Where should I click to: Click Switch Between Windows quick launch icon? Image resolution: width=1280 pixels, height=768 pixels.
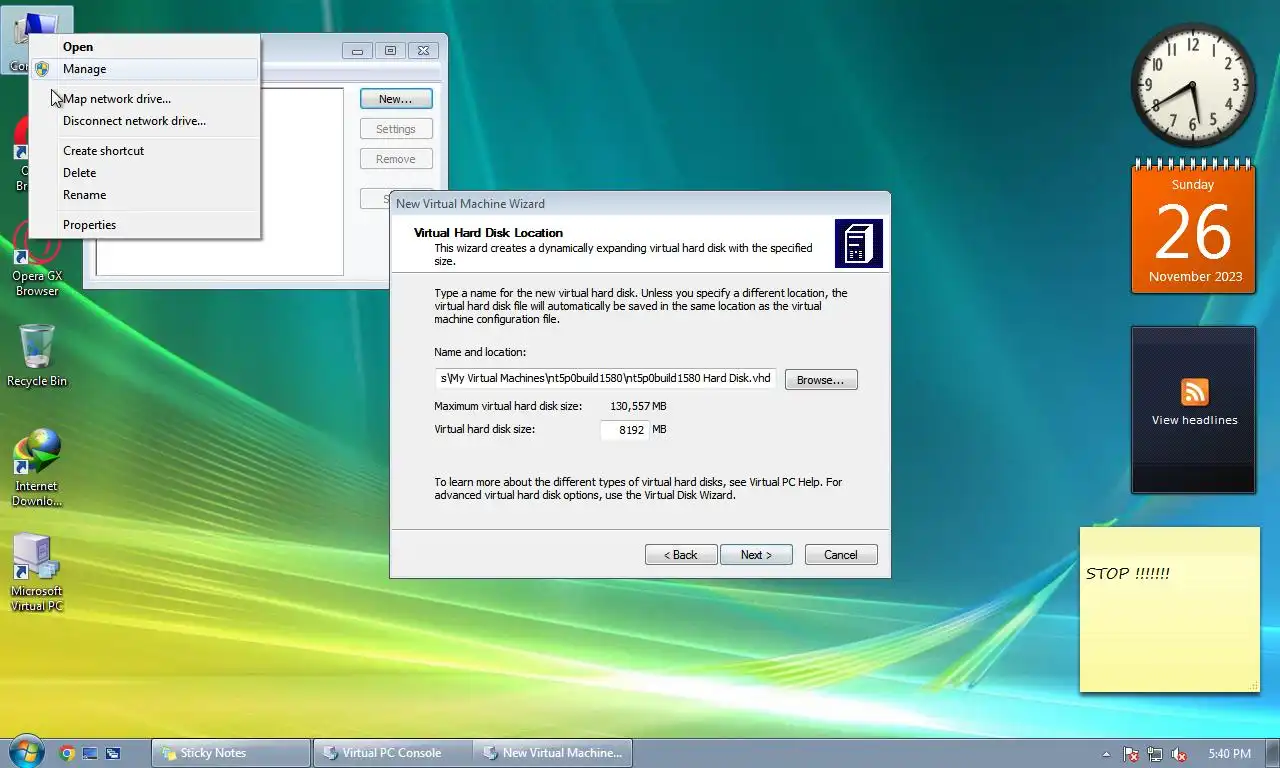pos(113,753)
